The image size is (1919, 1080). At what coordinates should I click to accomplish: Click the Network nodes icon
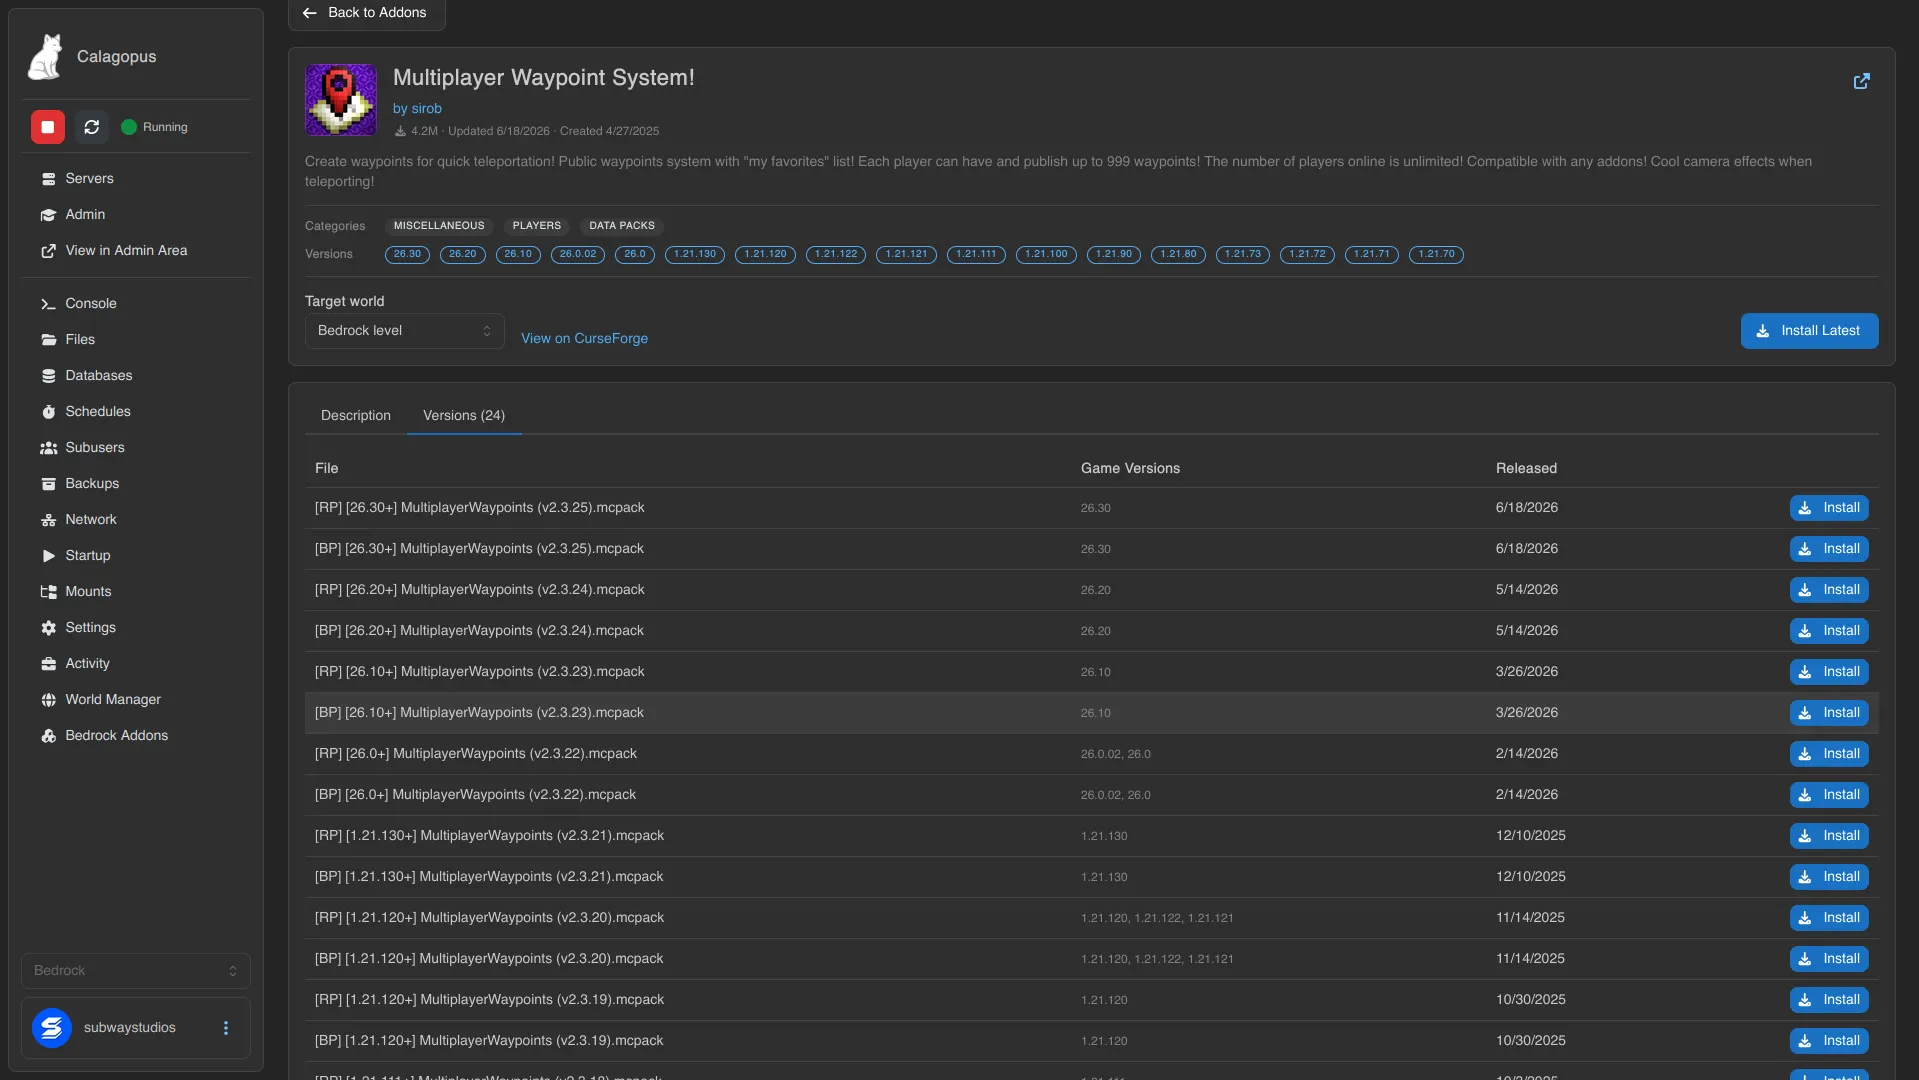(48, 520)
